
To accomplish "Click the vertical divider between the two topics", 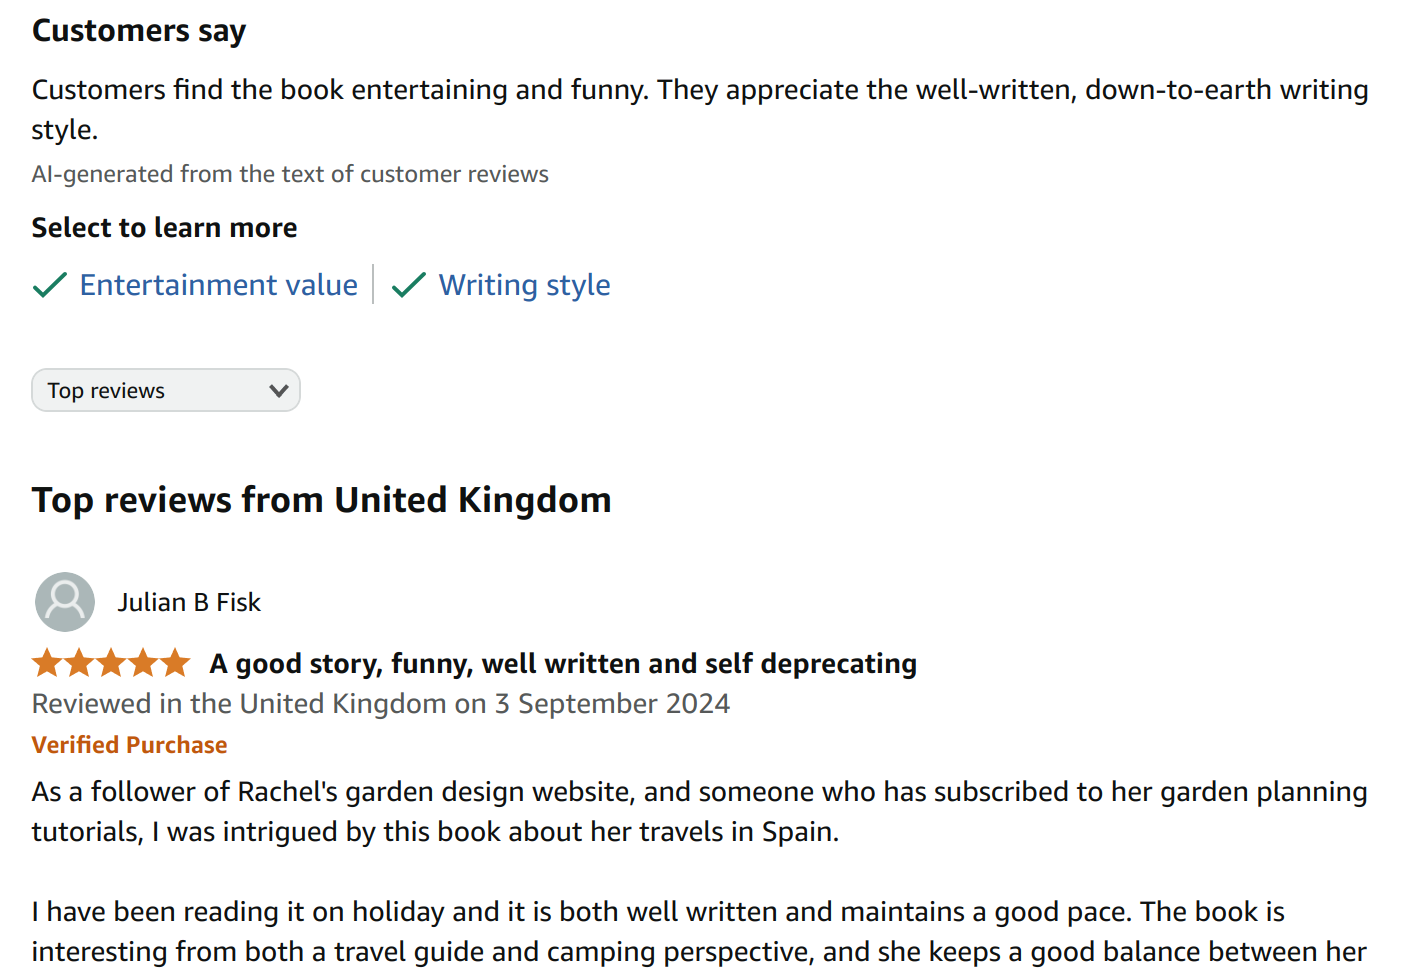I will click(373, 285).
